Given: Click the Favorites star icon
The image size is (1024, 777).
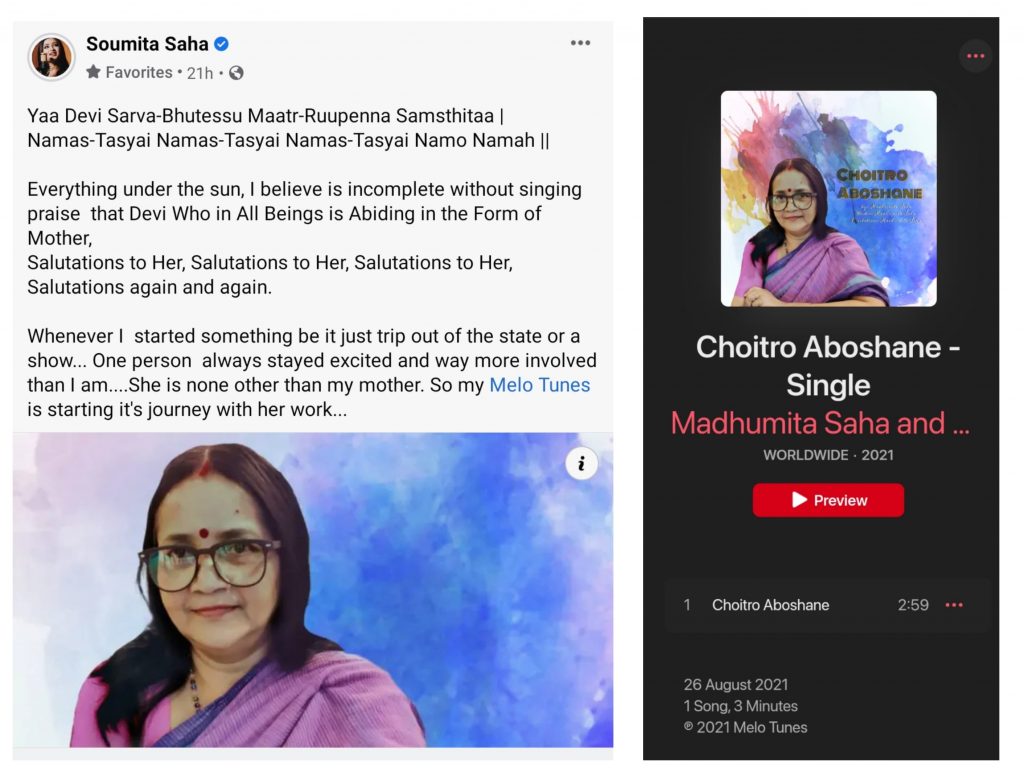Looking at the screenshot, I should [x=93, y=72].
